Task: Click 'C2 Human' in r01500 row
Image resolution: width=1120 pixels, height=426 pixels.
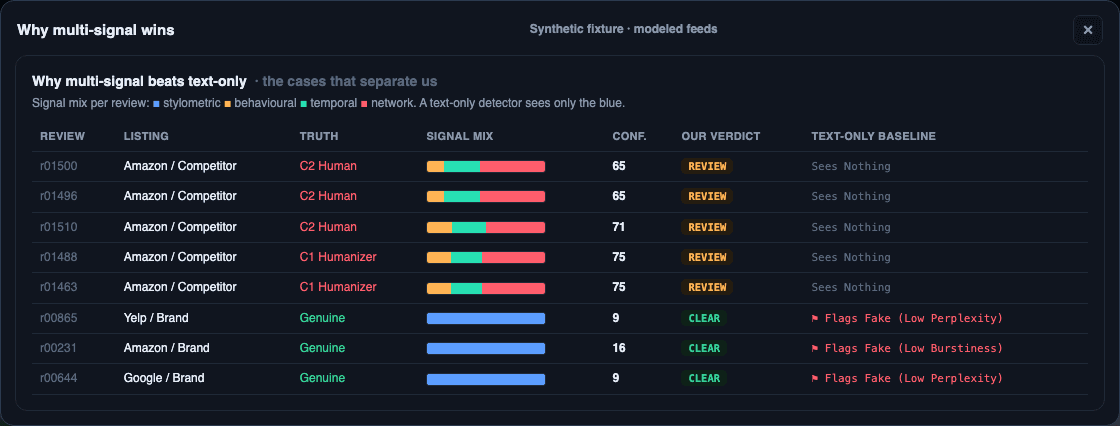Action: point(328,166)
